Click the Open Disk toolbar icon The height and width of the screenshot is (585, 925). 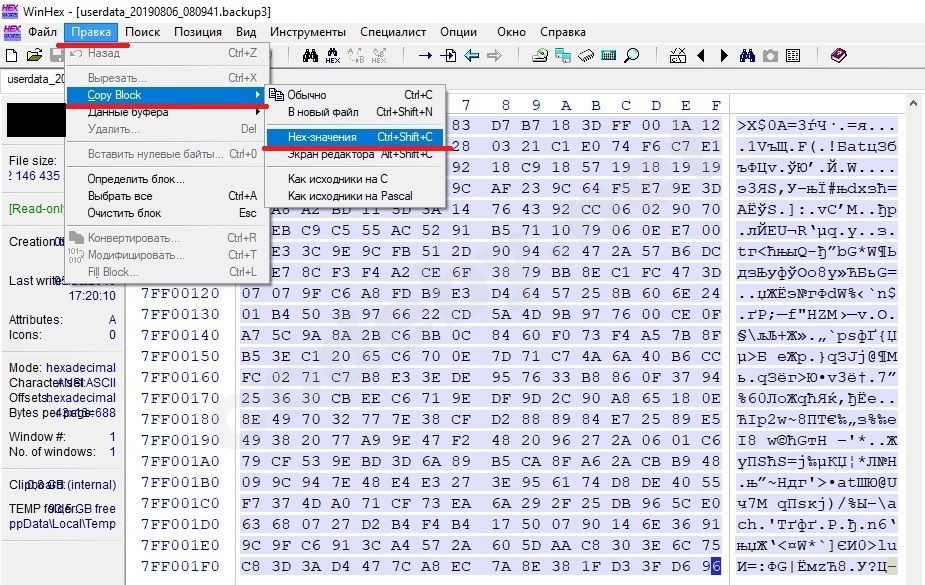[x=540, y=55]
